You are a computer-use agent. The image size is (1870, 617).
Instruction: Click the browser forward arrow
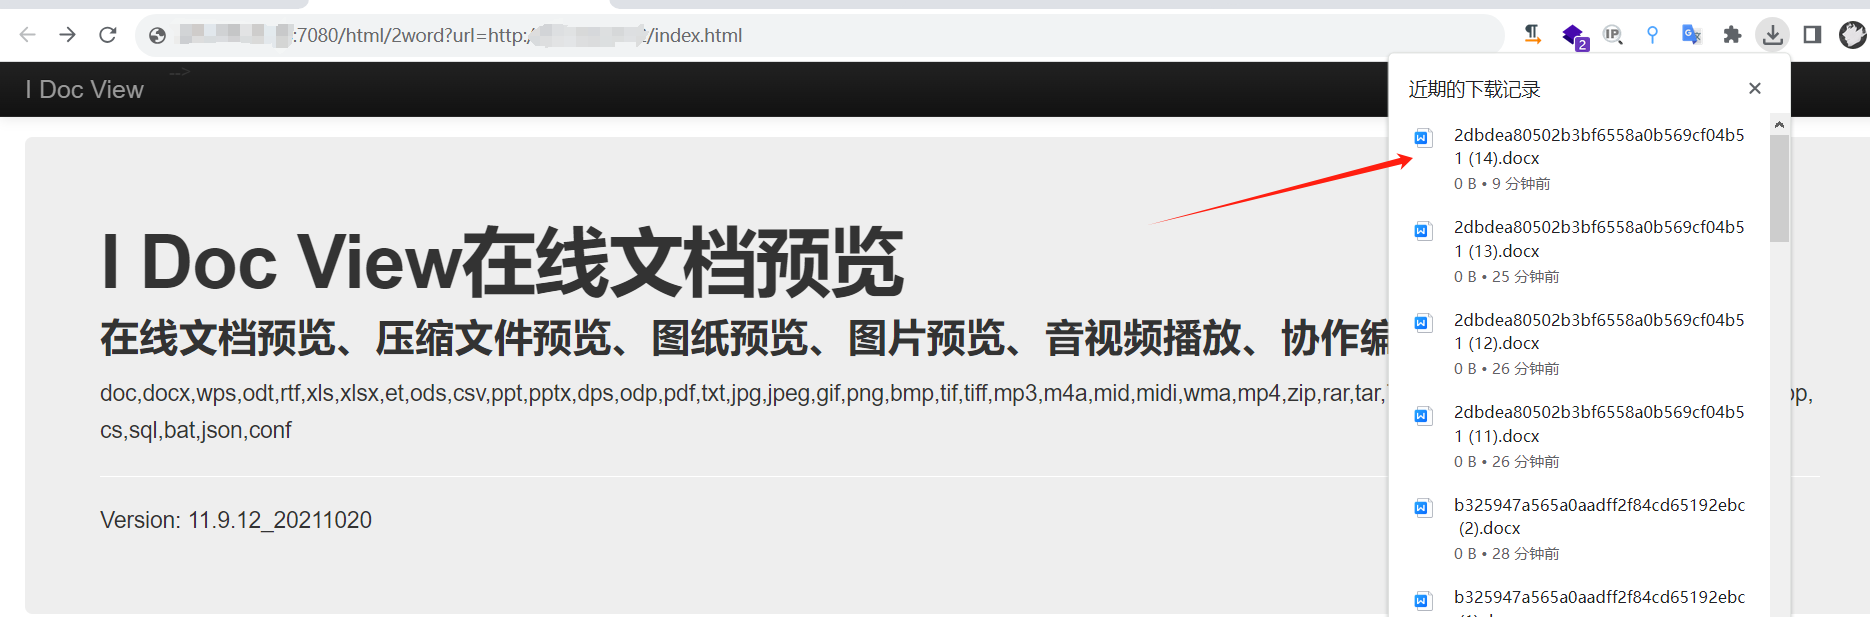pos(67,35)
